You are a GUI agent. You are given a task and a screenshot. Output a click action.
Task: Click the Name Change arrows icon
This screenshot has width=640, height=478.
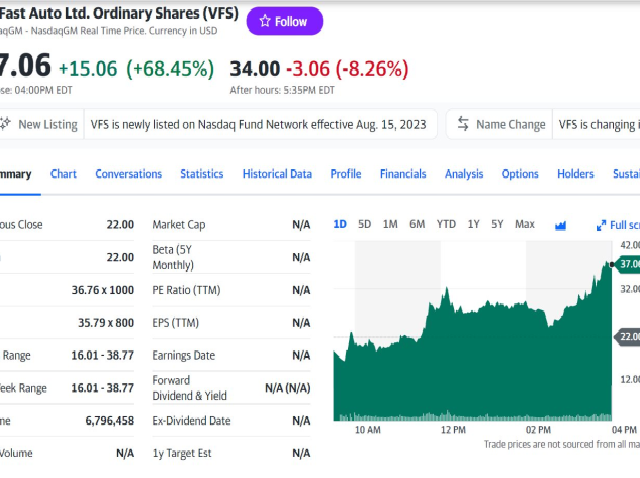point(463,124)
